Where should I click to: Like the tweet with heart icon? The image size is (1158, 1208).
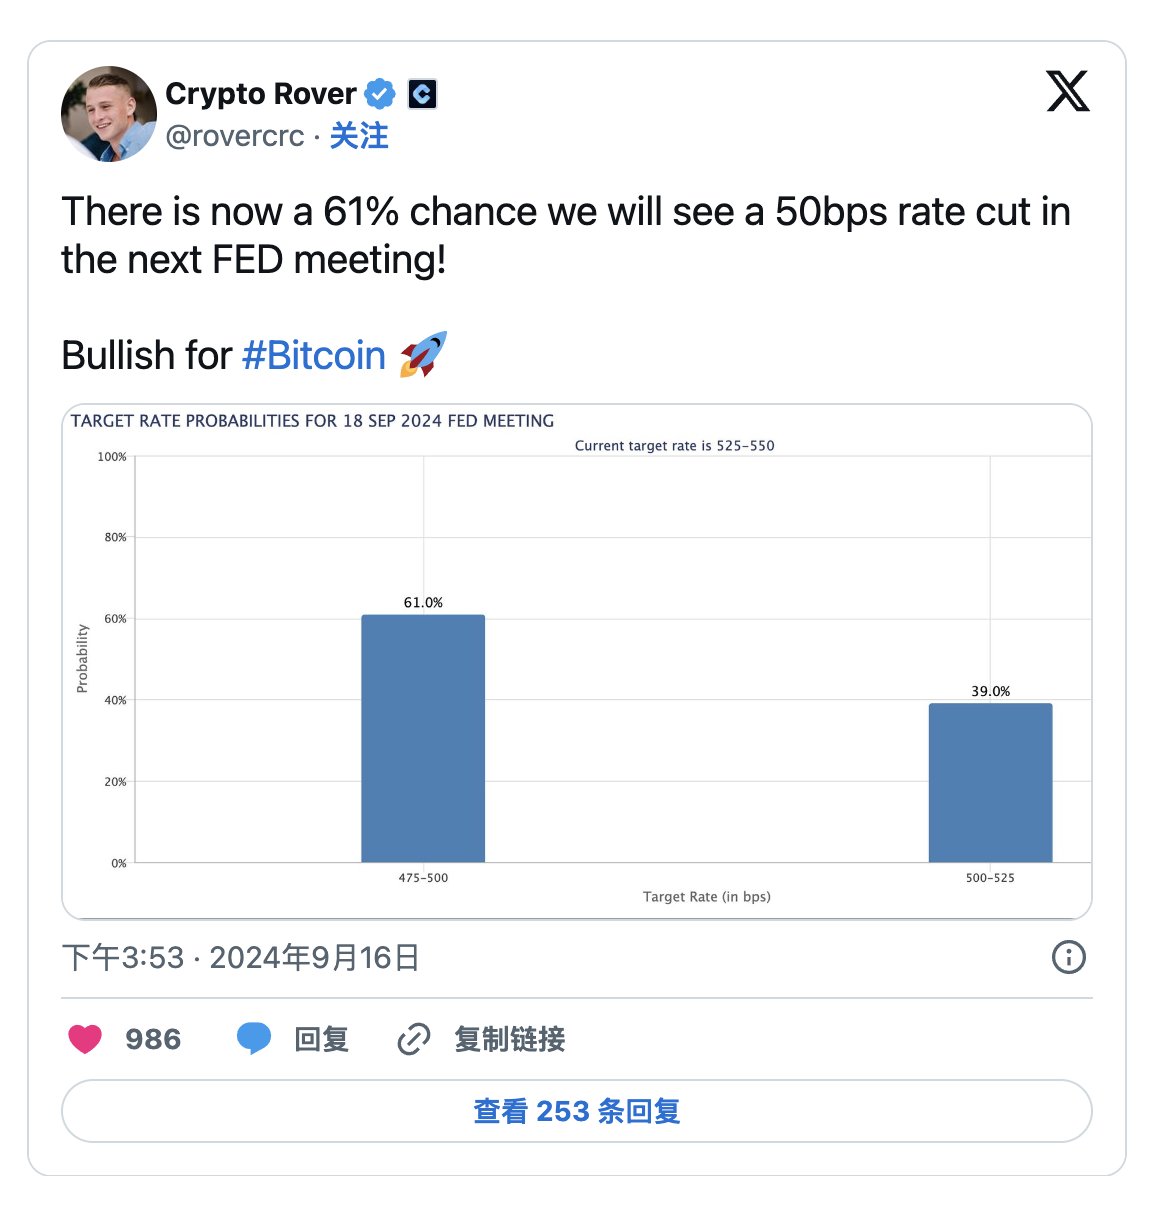pyautogui.click(x=85, y=1039)
